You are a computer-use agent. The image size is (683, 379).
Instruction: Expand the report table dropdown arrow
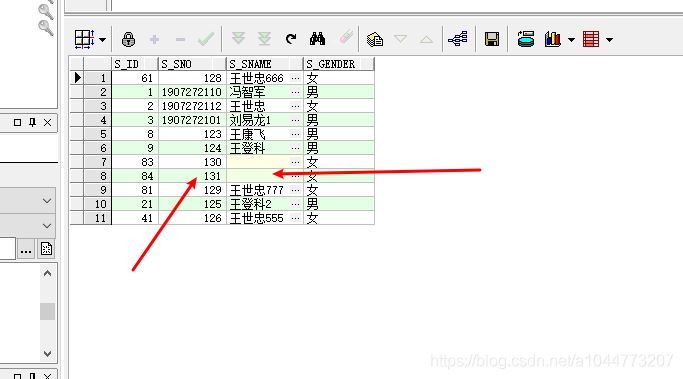coord(609,40)
